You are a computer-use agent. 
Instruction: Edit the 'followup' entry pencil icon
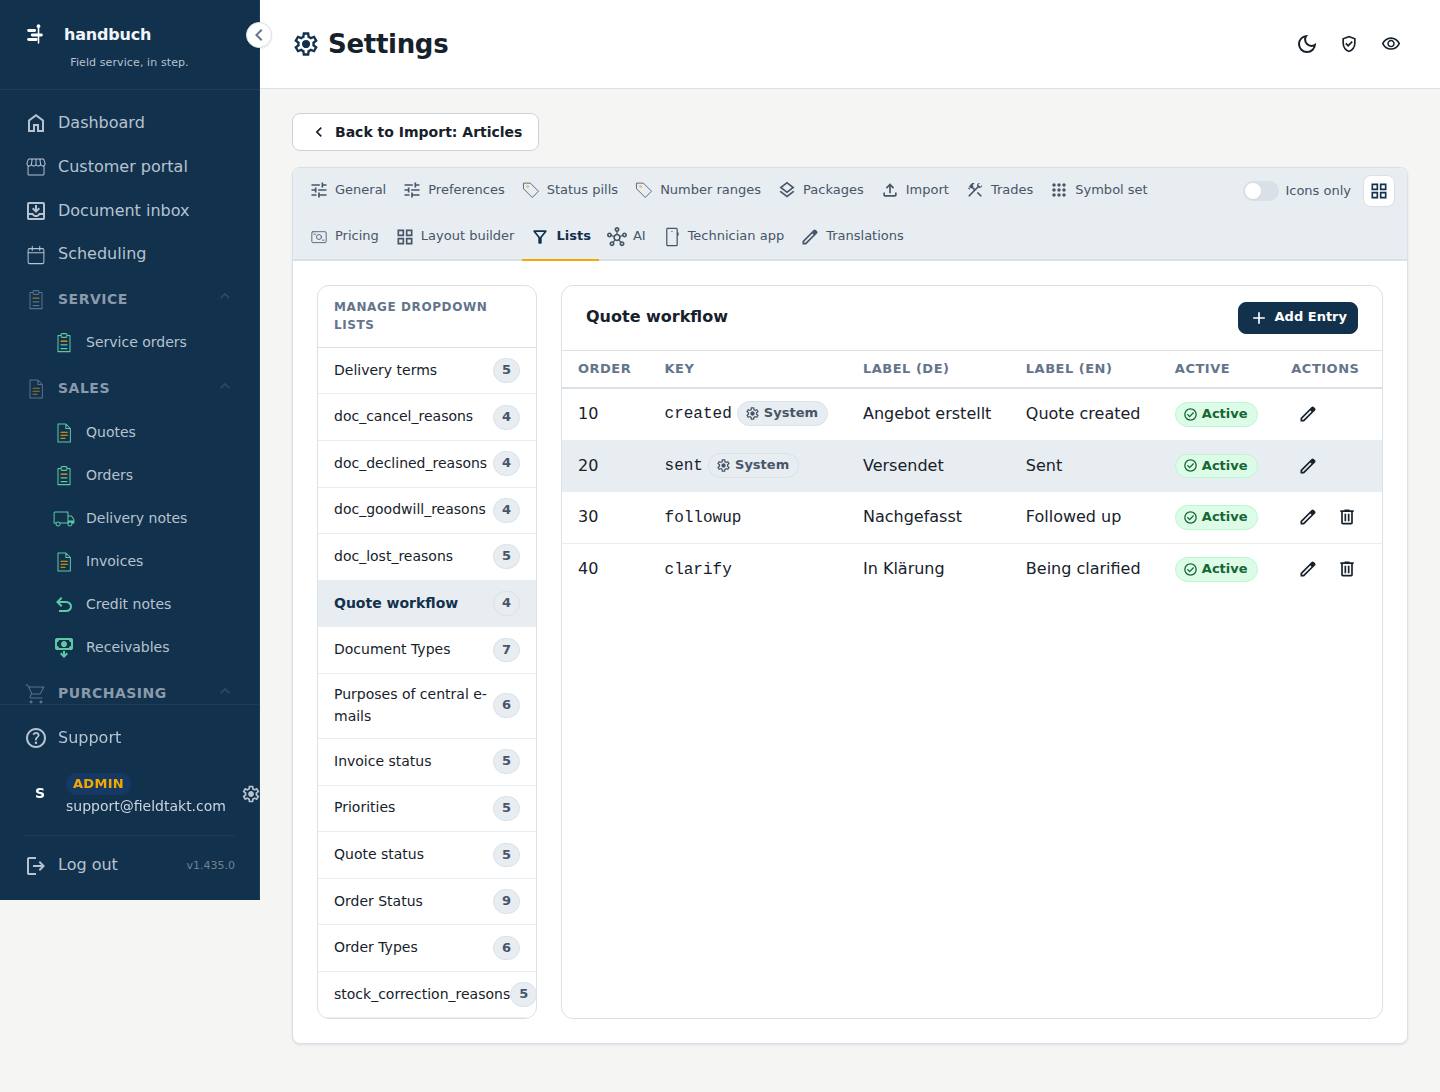pyautogui.click(x=1307, y=517)
